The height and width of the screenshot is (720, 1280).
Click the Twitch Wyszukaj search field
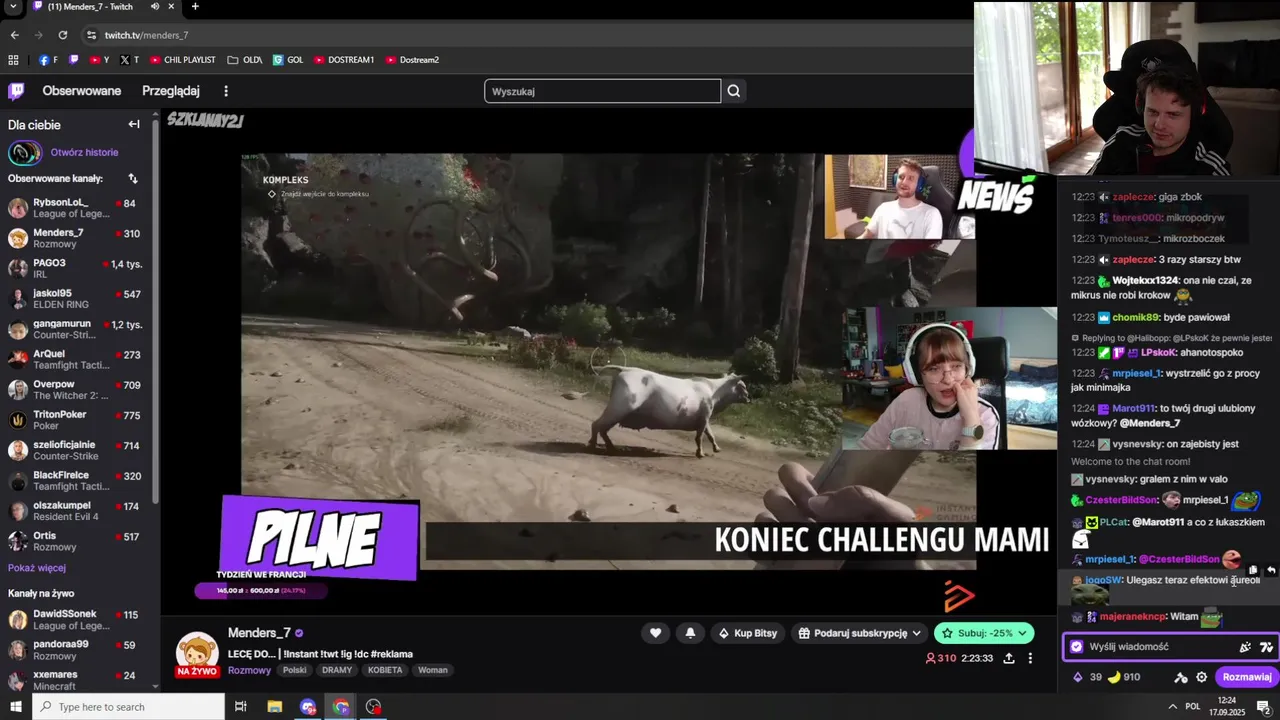tap(602, 91)
